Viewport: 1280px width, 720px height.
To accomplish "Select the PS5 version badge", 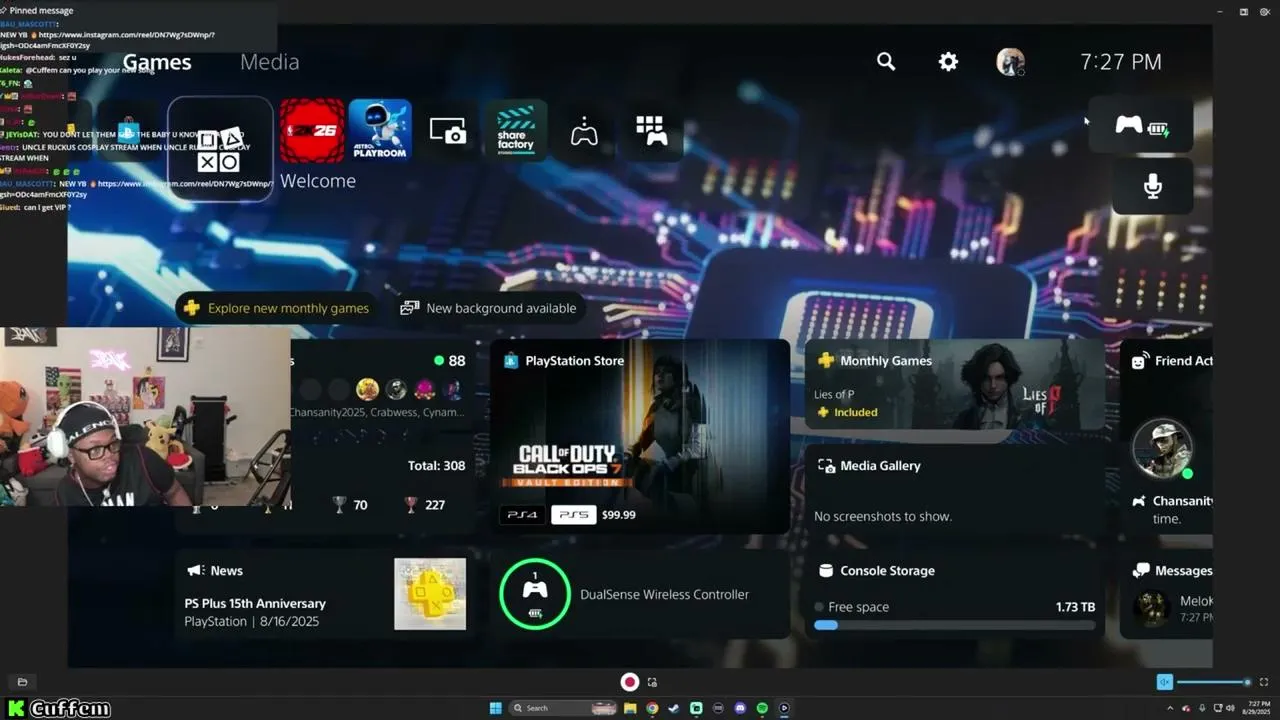I will tap(574, 515).
